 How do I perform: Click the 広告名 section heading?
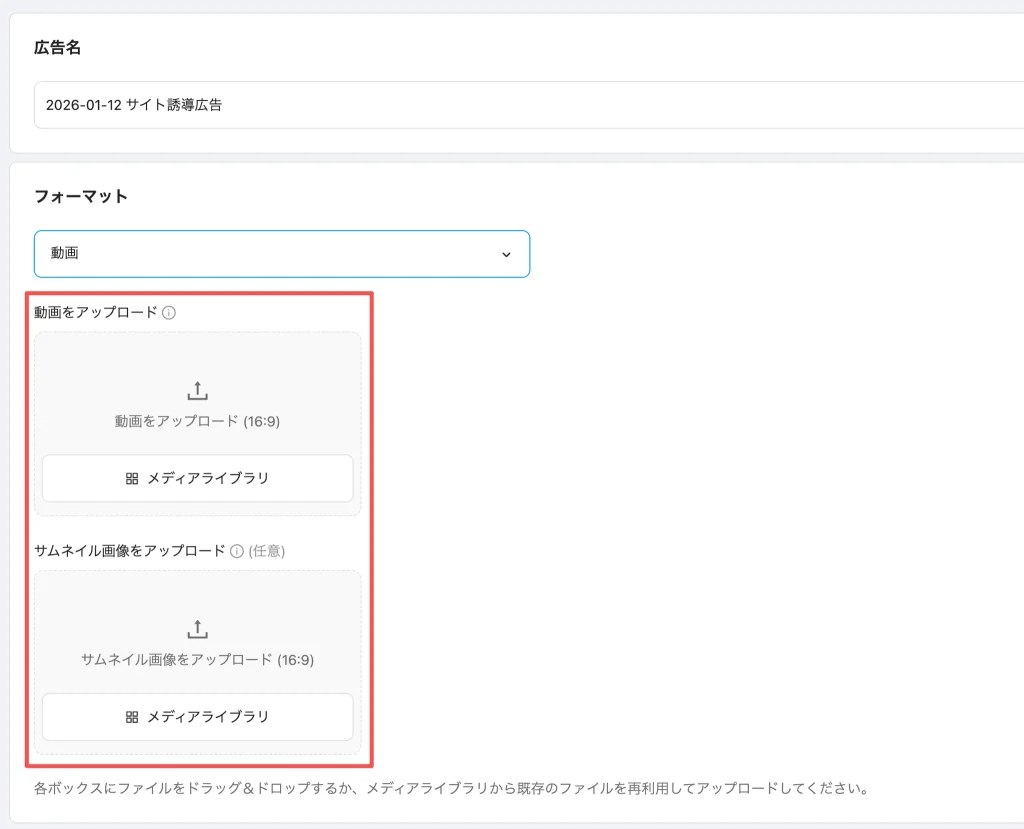click(57, 47)
